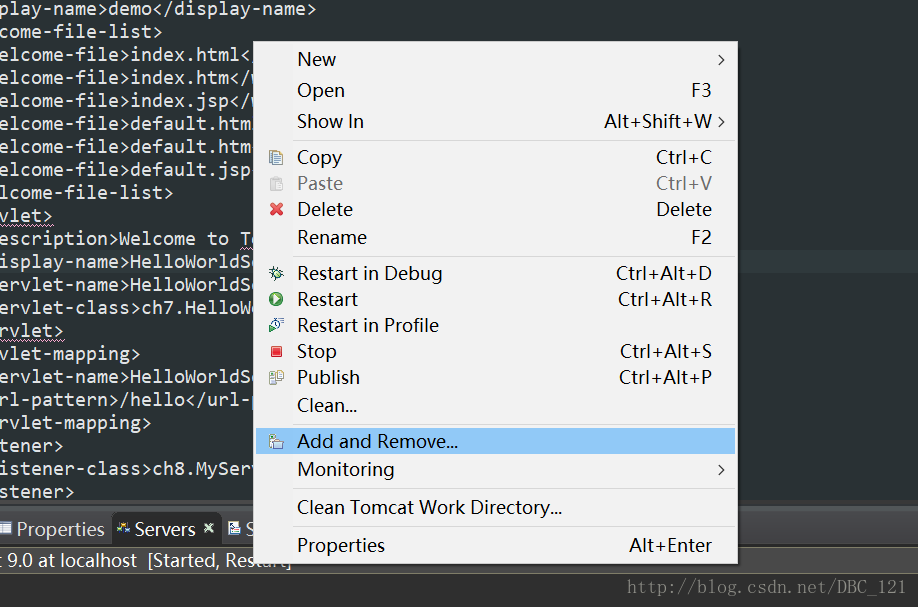Click the red Delete icon
The width and height of the screenshot is (918, 607).
click(x=277, y=210)
